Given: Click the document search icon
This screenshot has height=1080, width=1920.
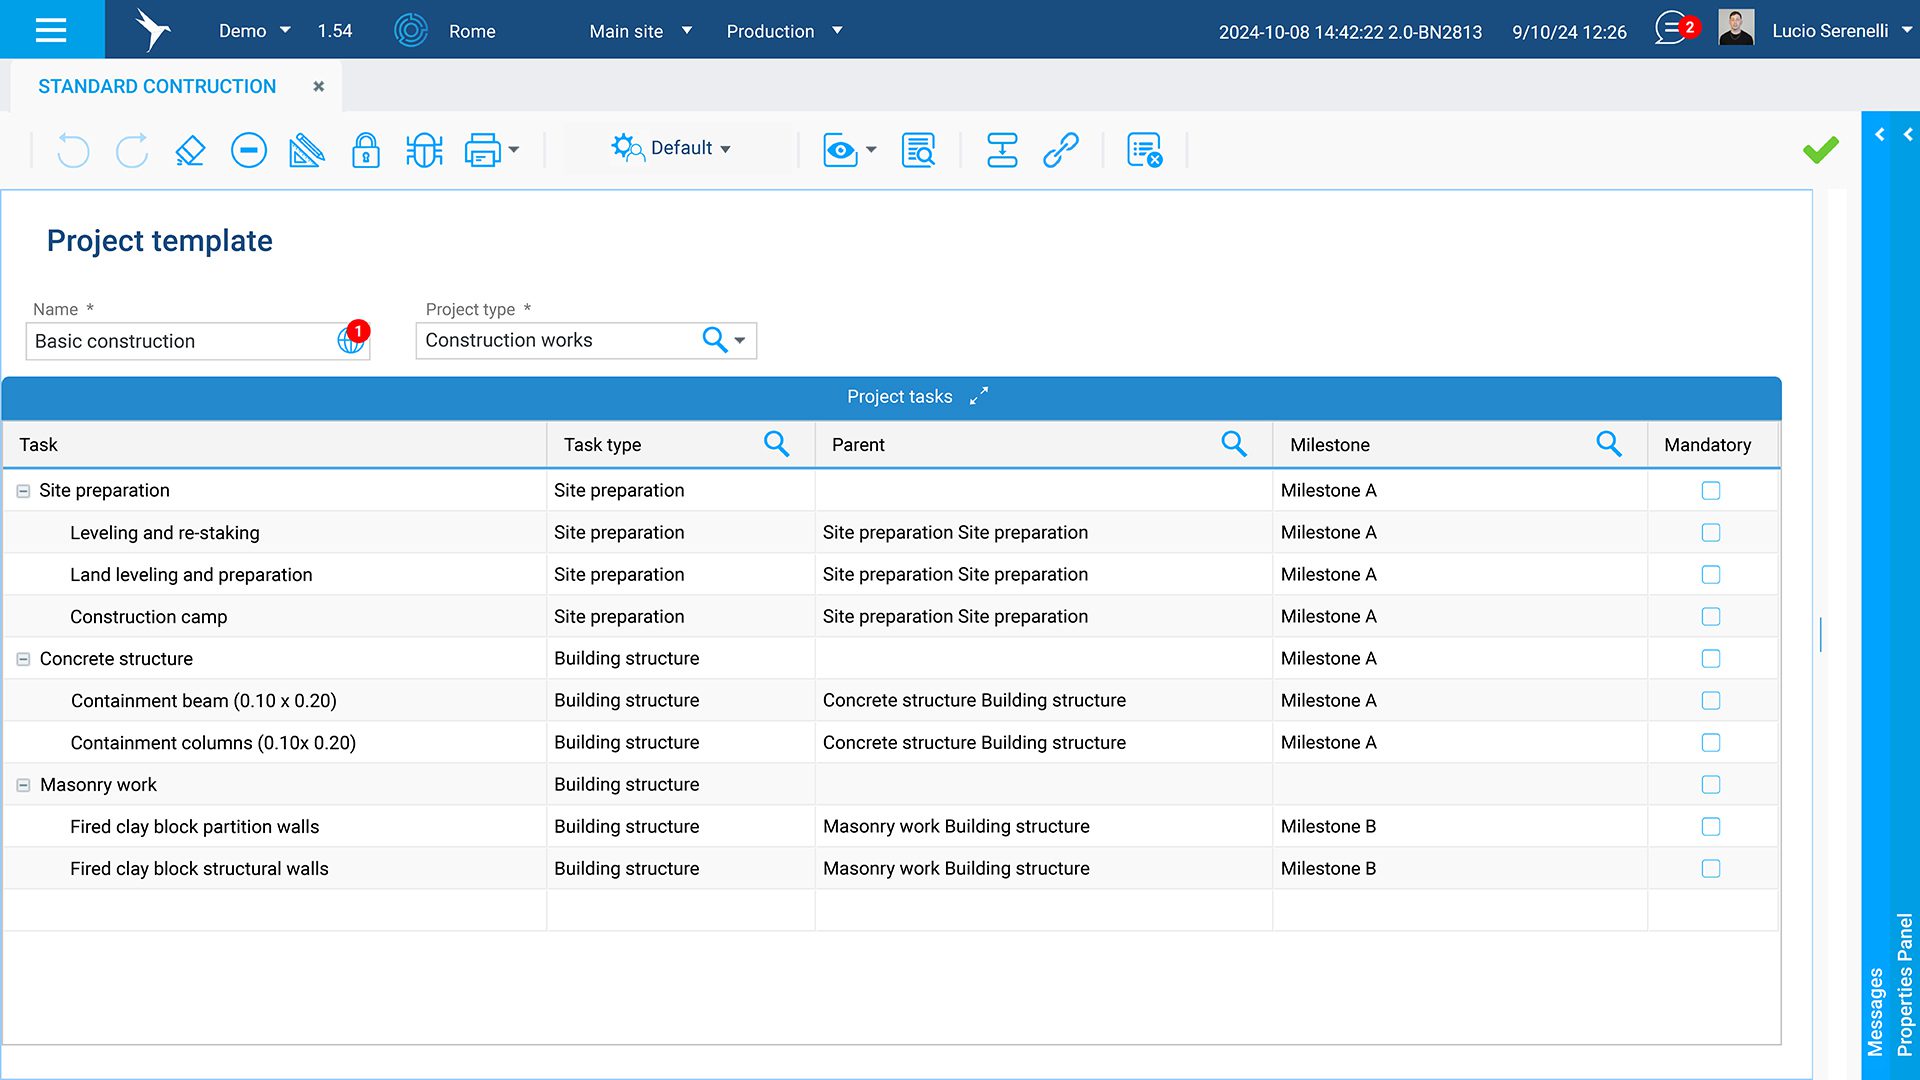Looking at the screenshot, I should pos(918,150).
